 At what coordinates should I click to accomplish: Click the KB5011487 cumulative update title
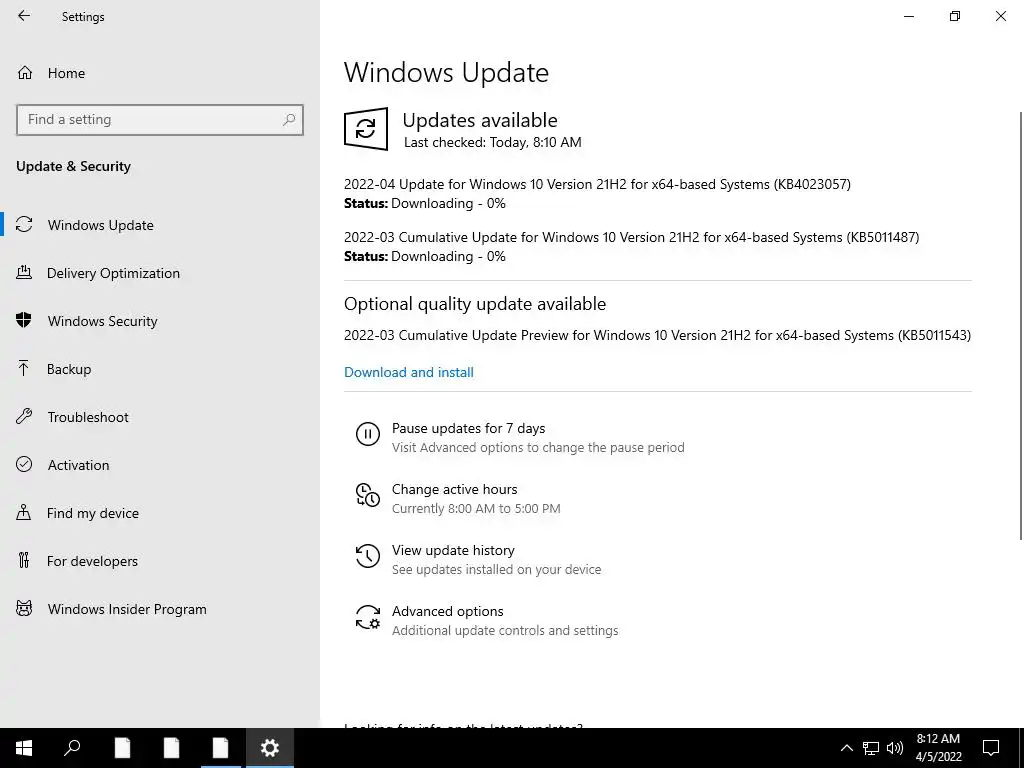(x=632, y=237)
